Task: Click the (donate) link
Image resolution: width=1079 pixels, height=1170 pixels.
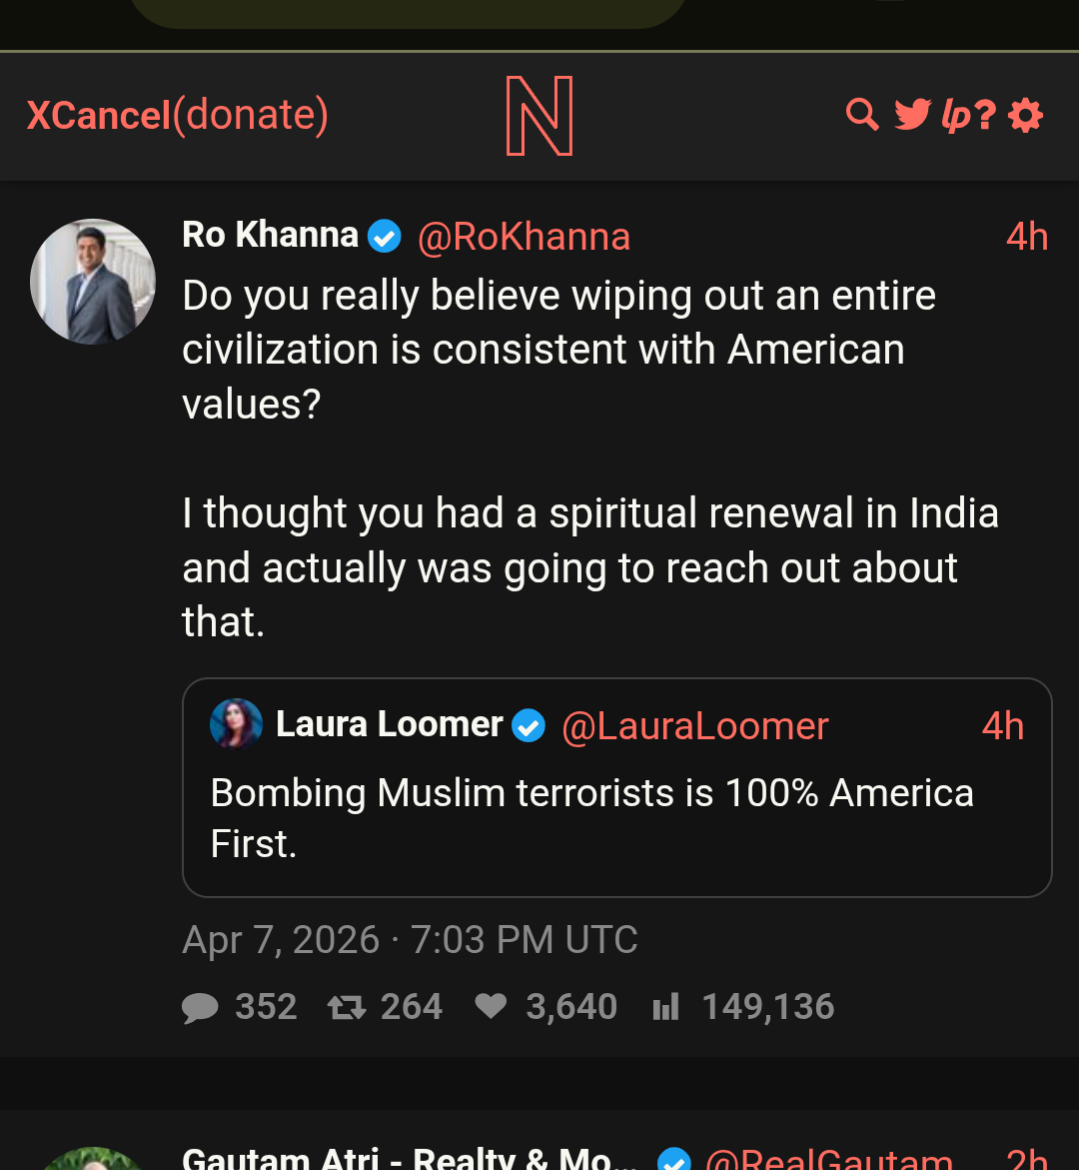Action: click(251, 115)
